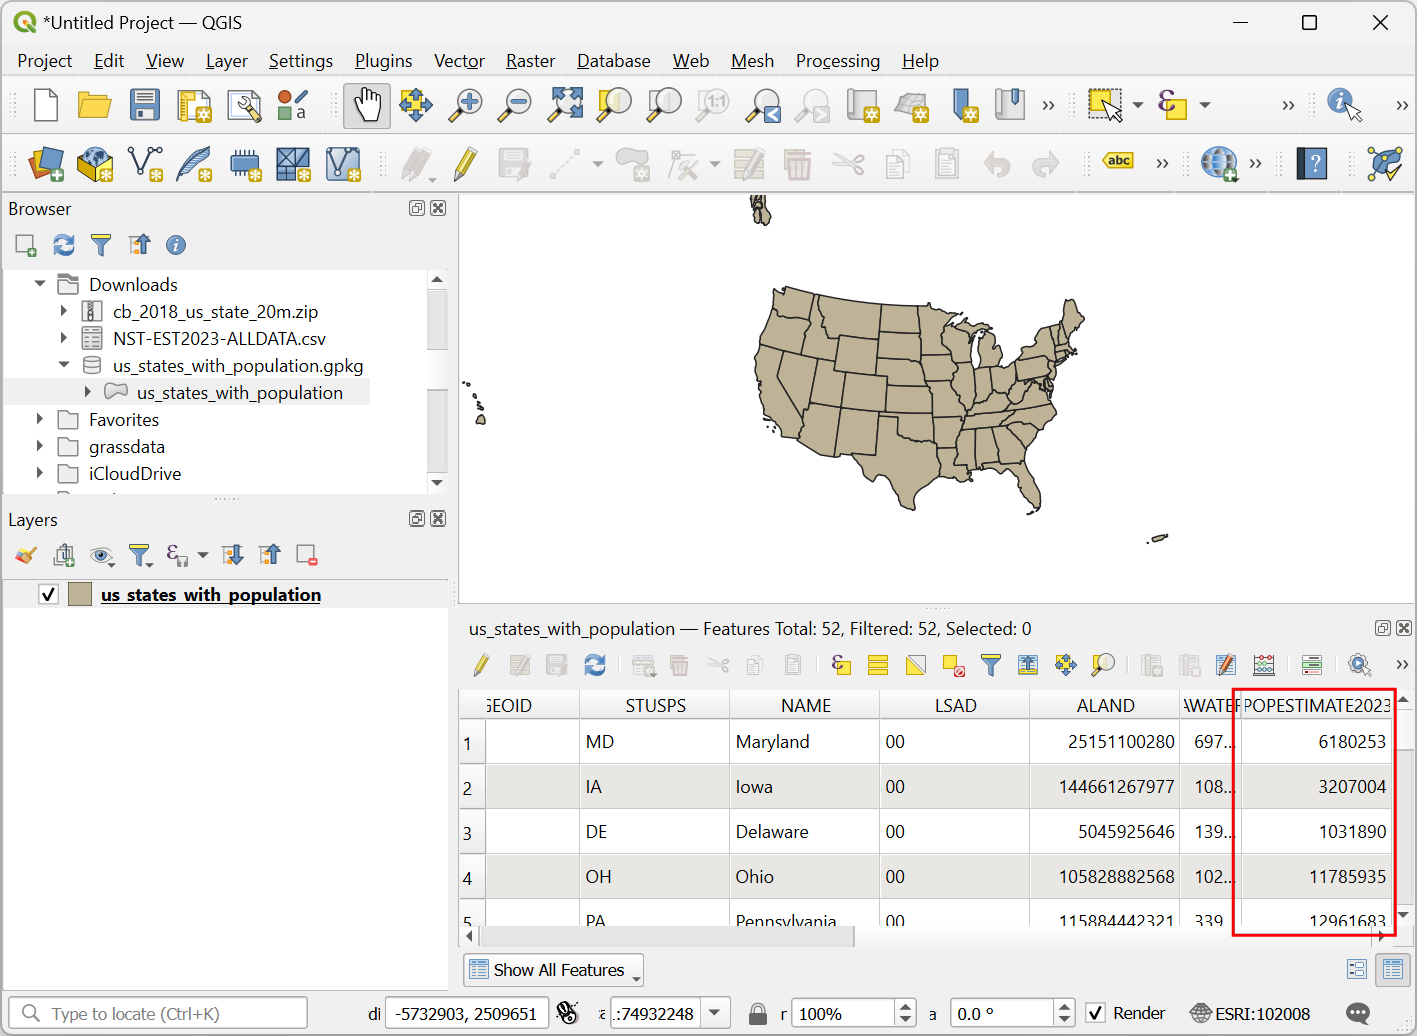Open the Processing menu
Viewport: 1417px width, 1036px height.
click(837, 61)
